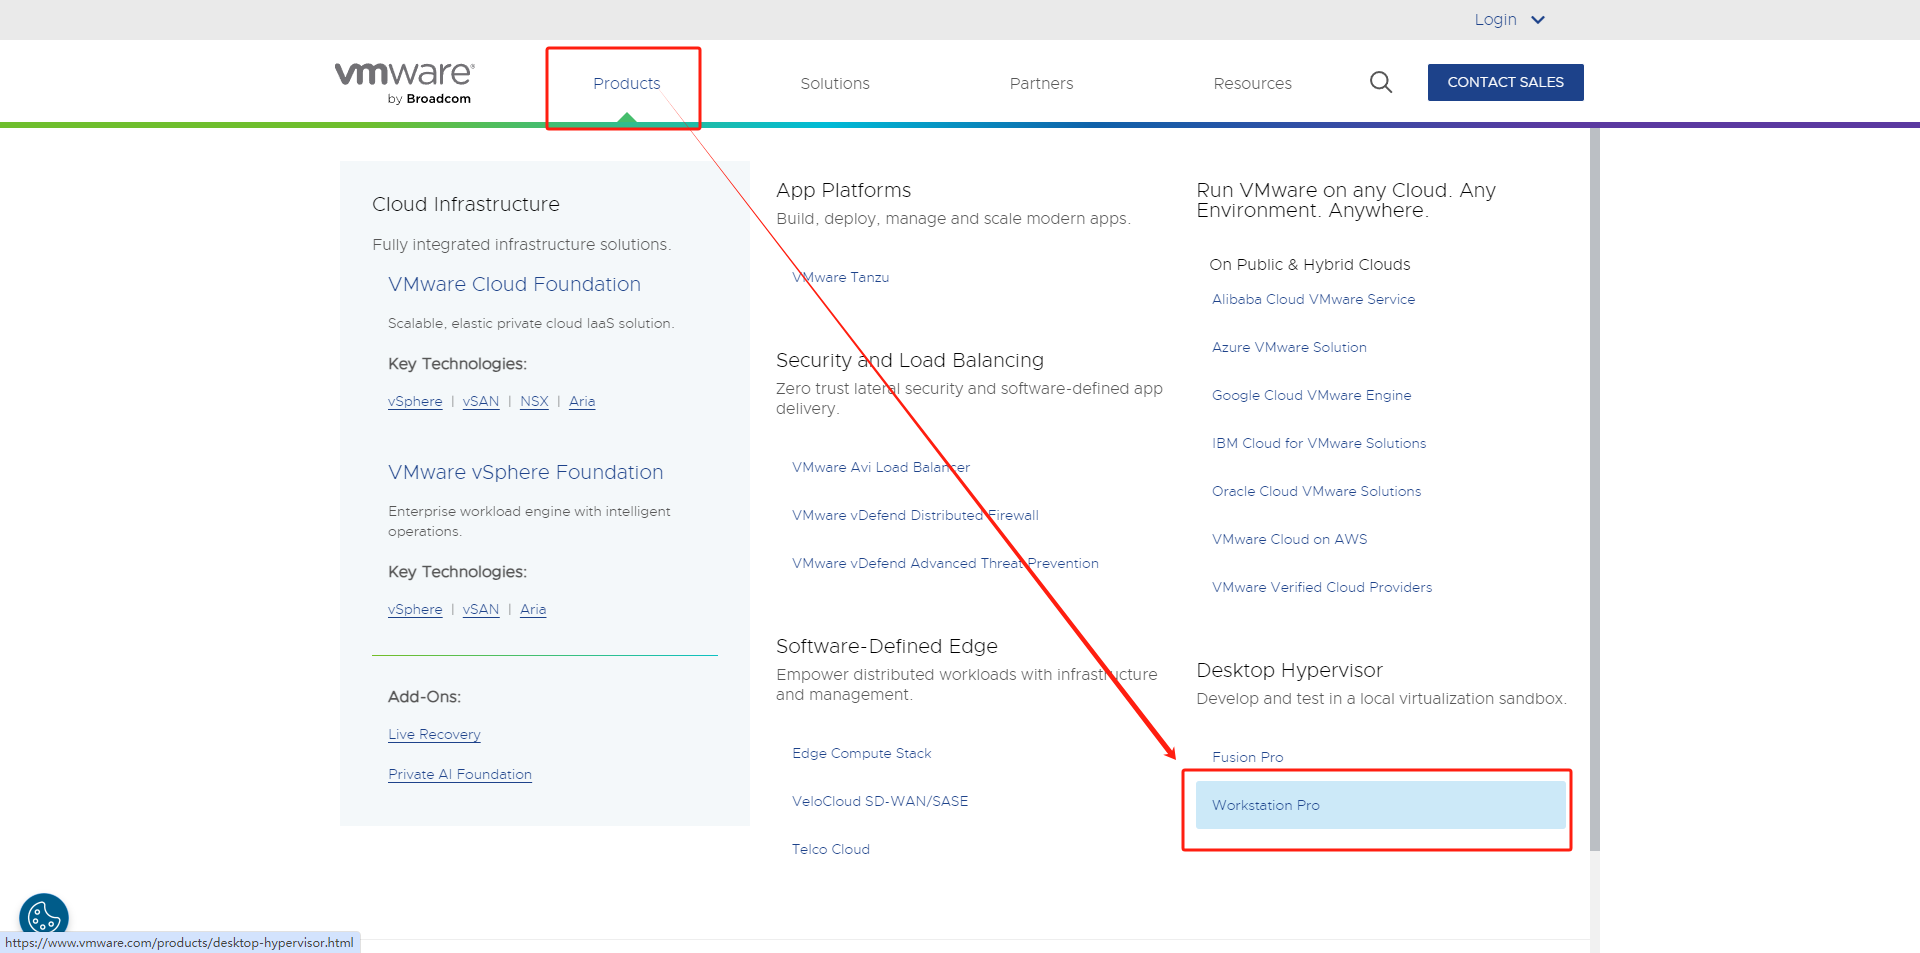
Task: Click vSphere under vSphere Foundation
Action: click(415, 609)
